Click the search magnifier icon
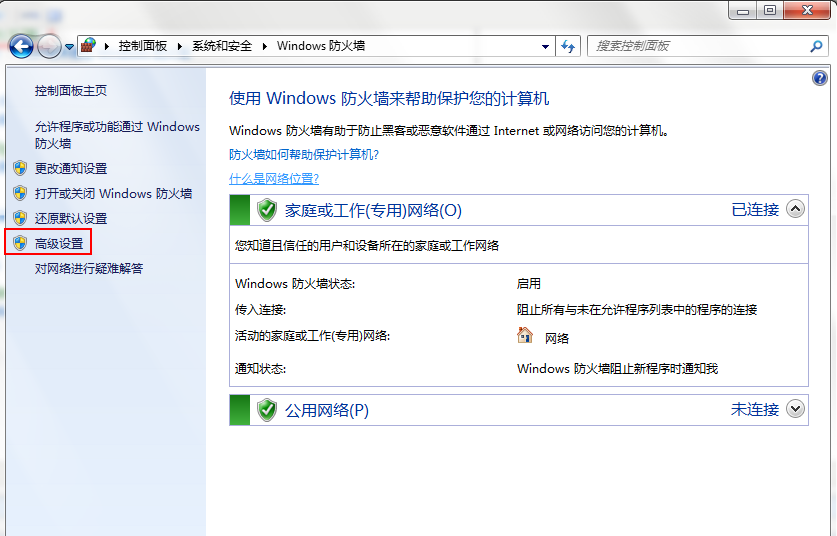 pyautogui.click(x=816, y=46)
